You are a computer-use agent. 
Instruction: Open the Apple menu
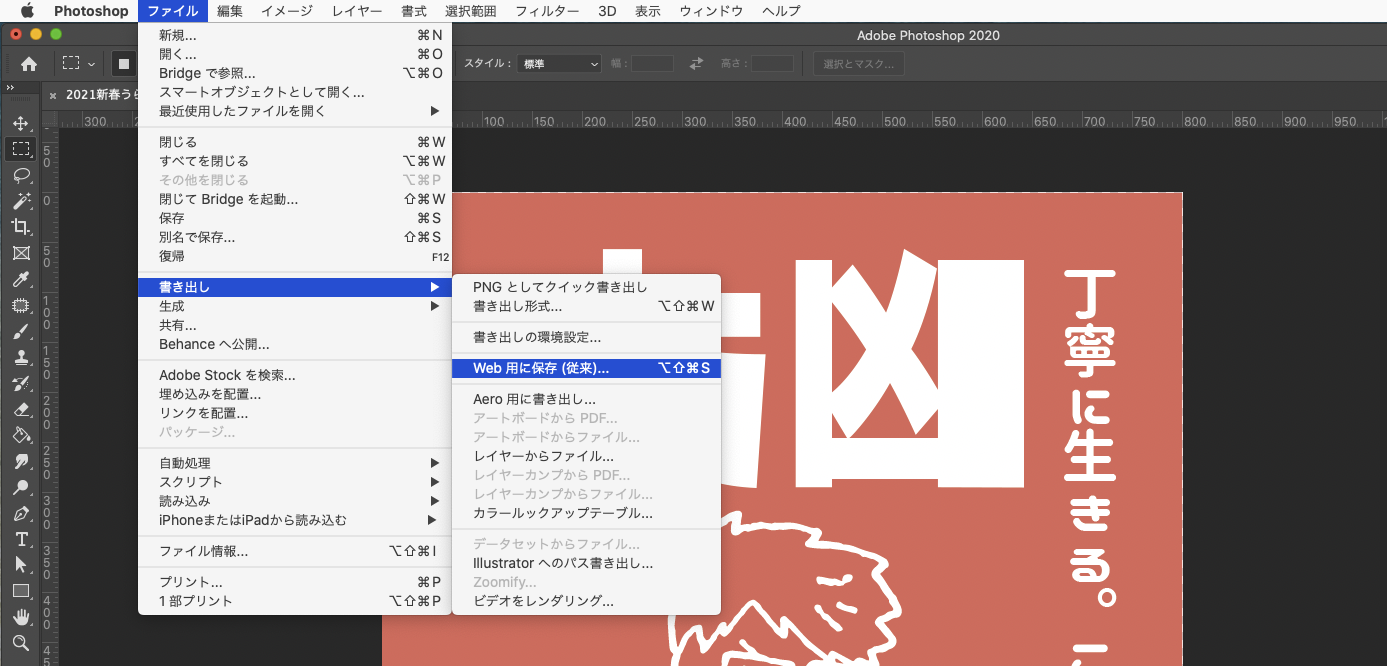click(27, 11)
